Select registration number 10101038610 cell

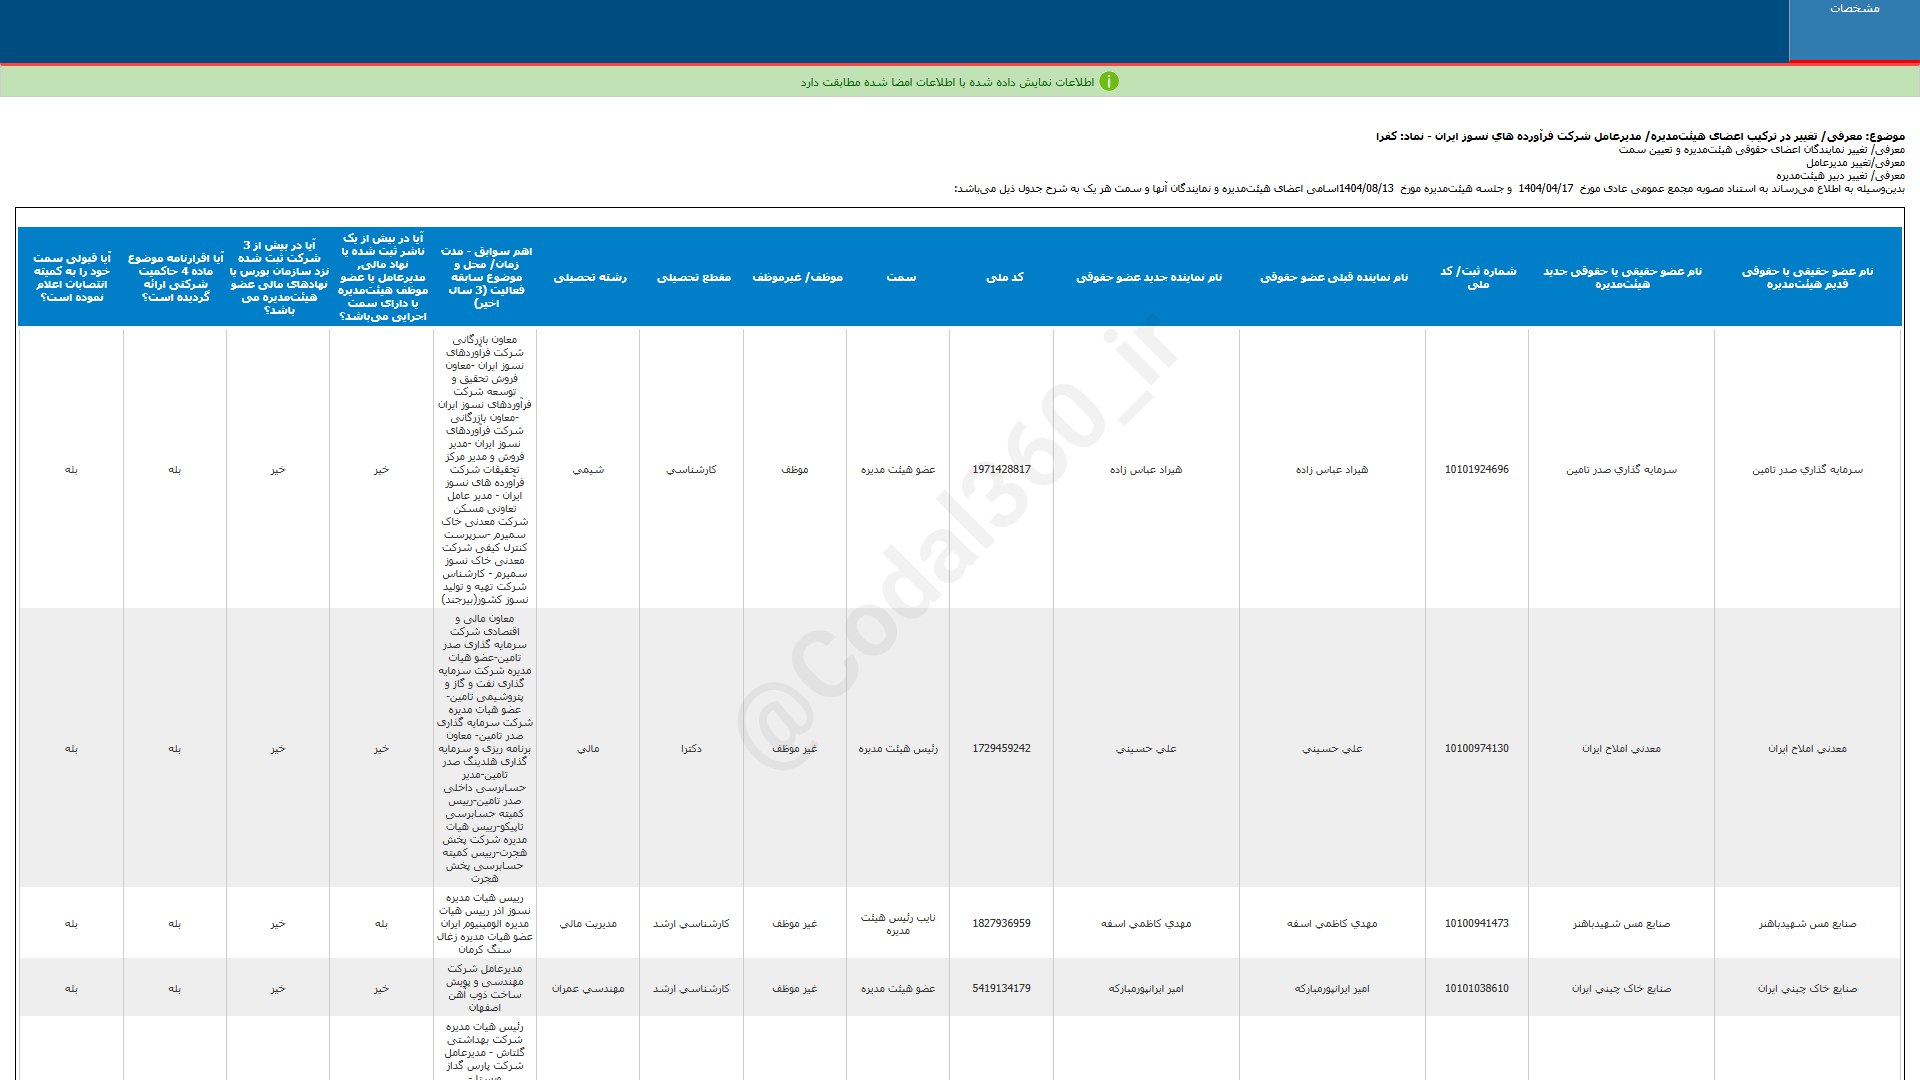pos(1476,988)
